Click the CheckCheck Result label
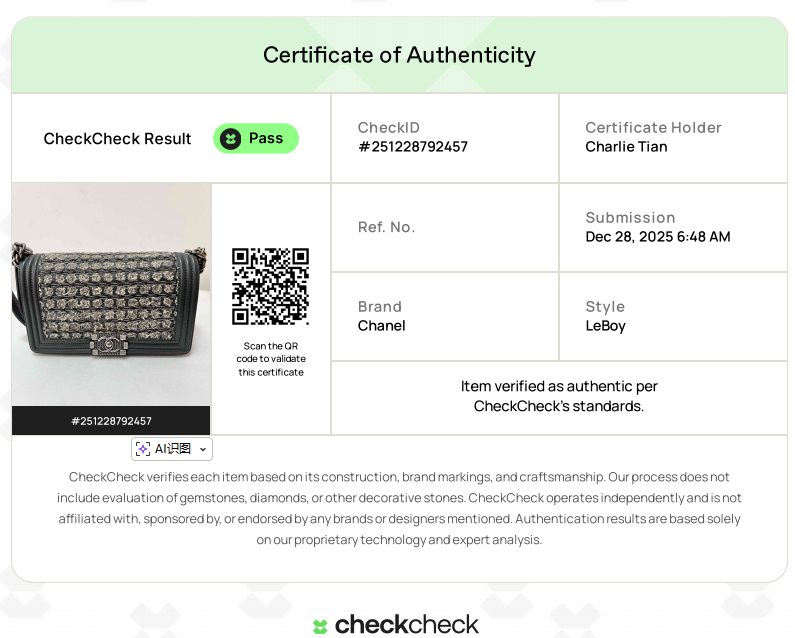This screenshot has width=795, height=638. [117, 139]
